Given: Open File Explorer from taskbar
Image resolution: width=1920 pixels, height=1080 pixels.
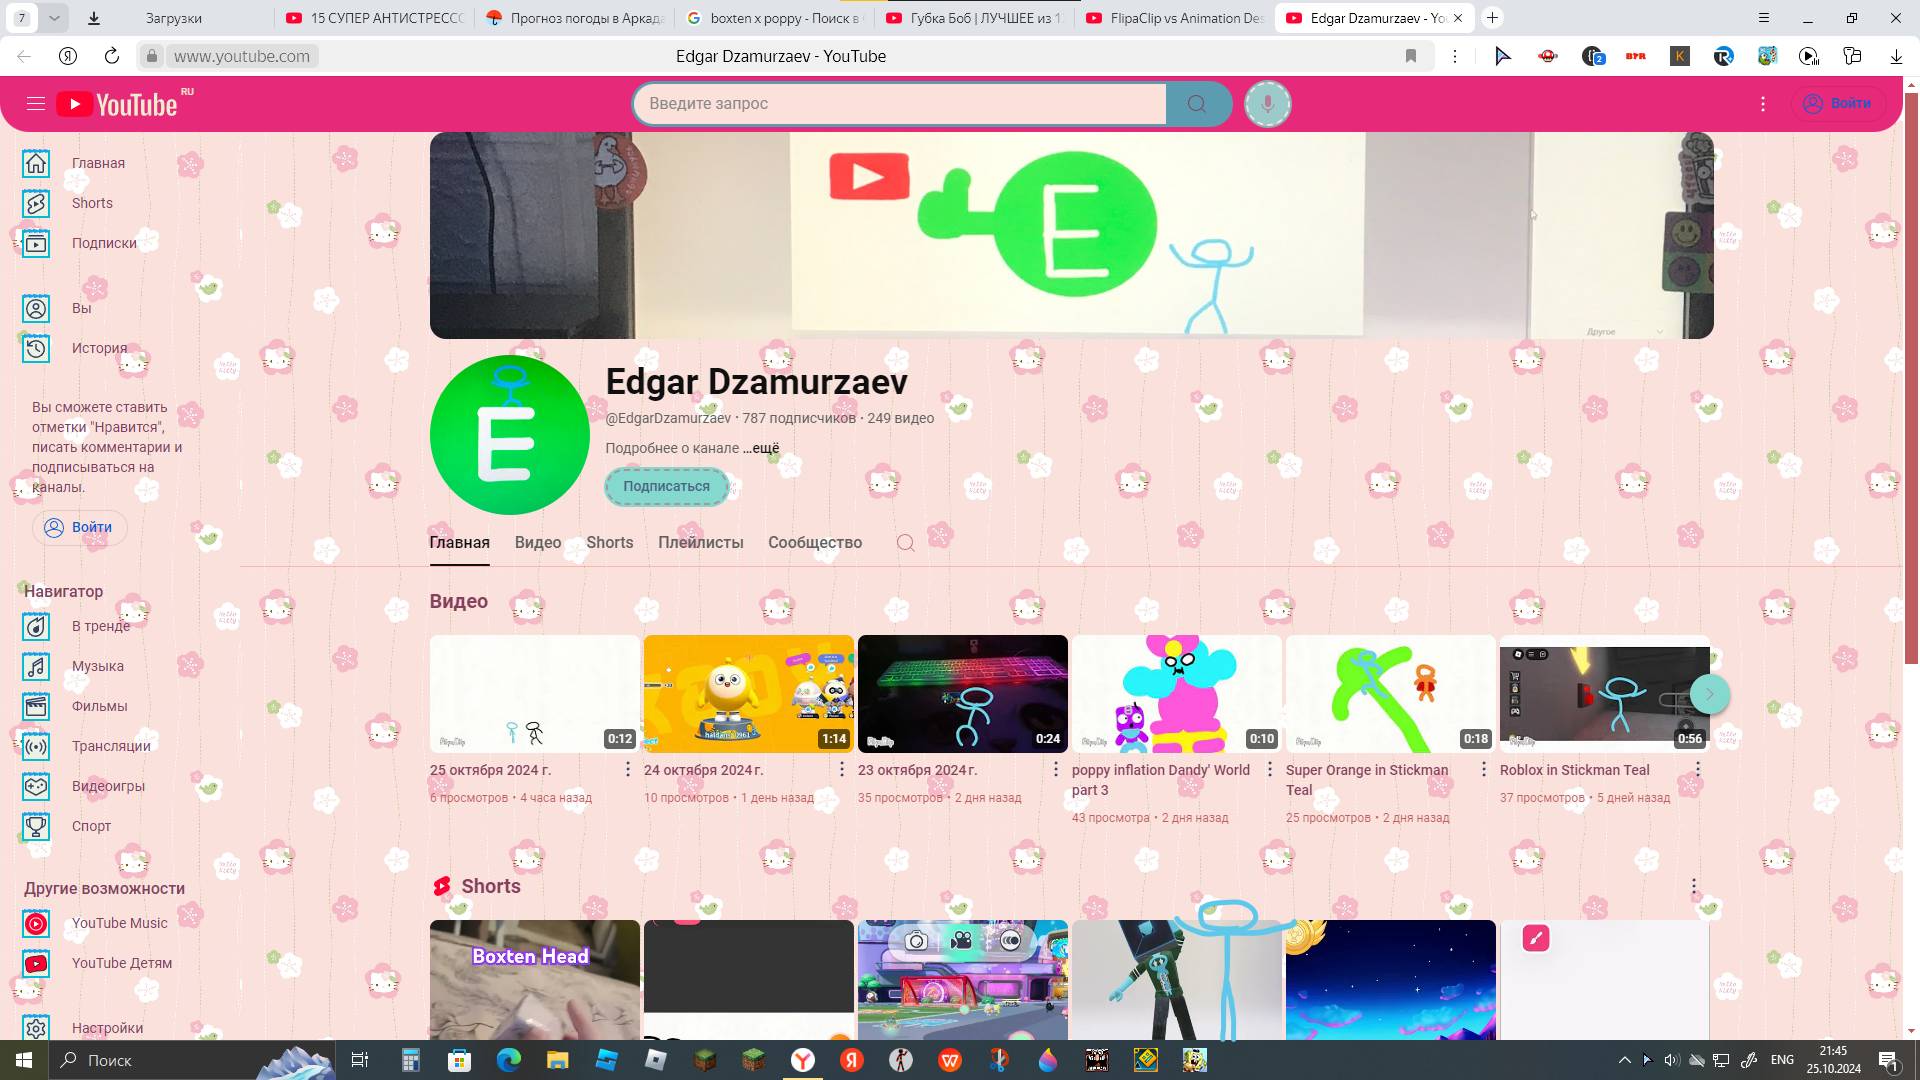Looking at the screenshot, I should [557, 1060].
